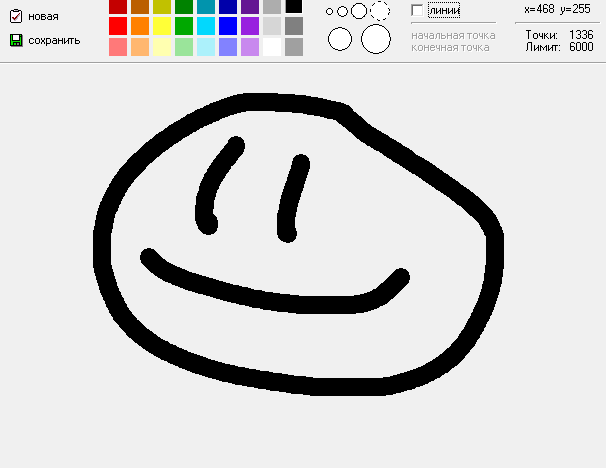This screenshot has height=468, width=606.
Task: Click the сохранить text button
Action: [x=54, y=40]
